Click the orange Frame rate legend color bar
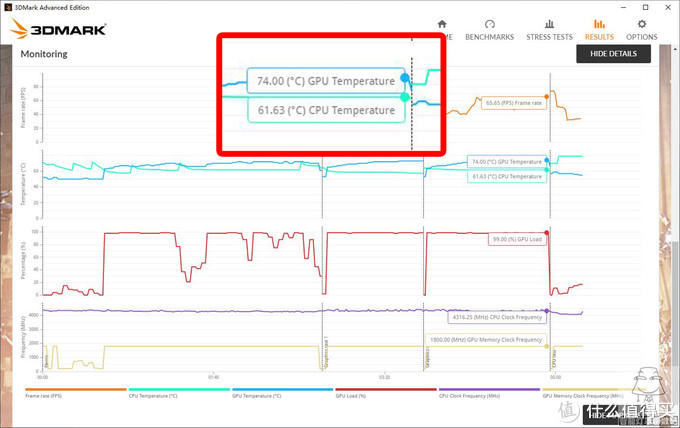Image resolution: width=680 pixels, height=428 pixels. point(76,389)
